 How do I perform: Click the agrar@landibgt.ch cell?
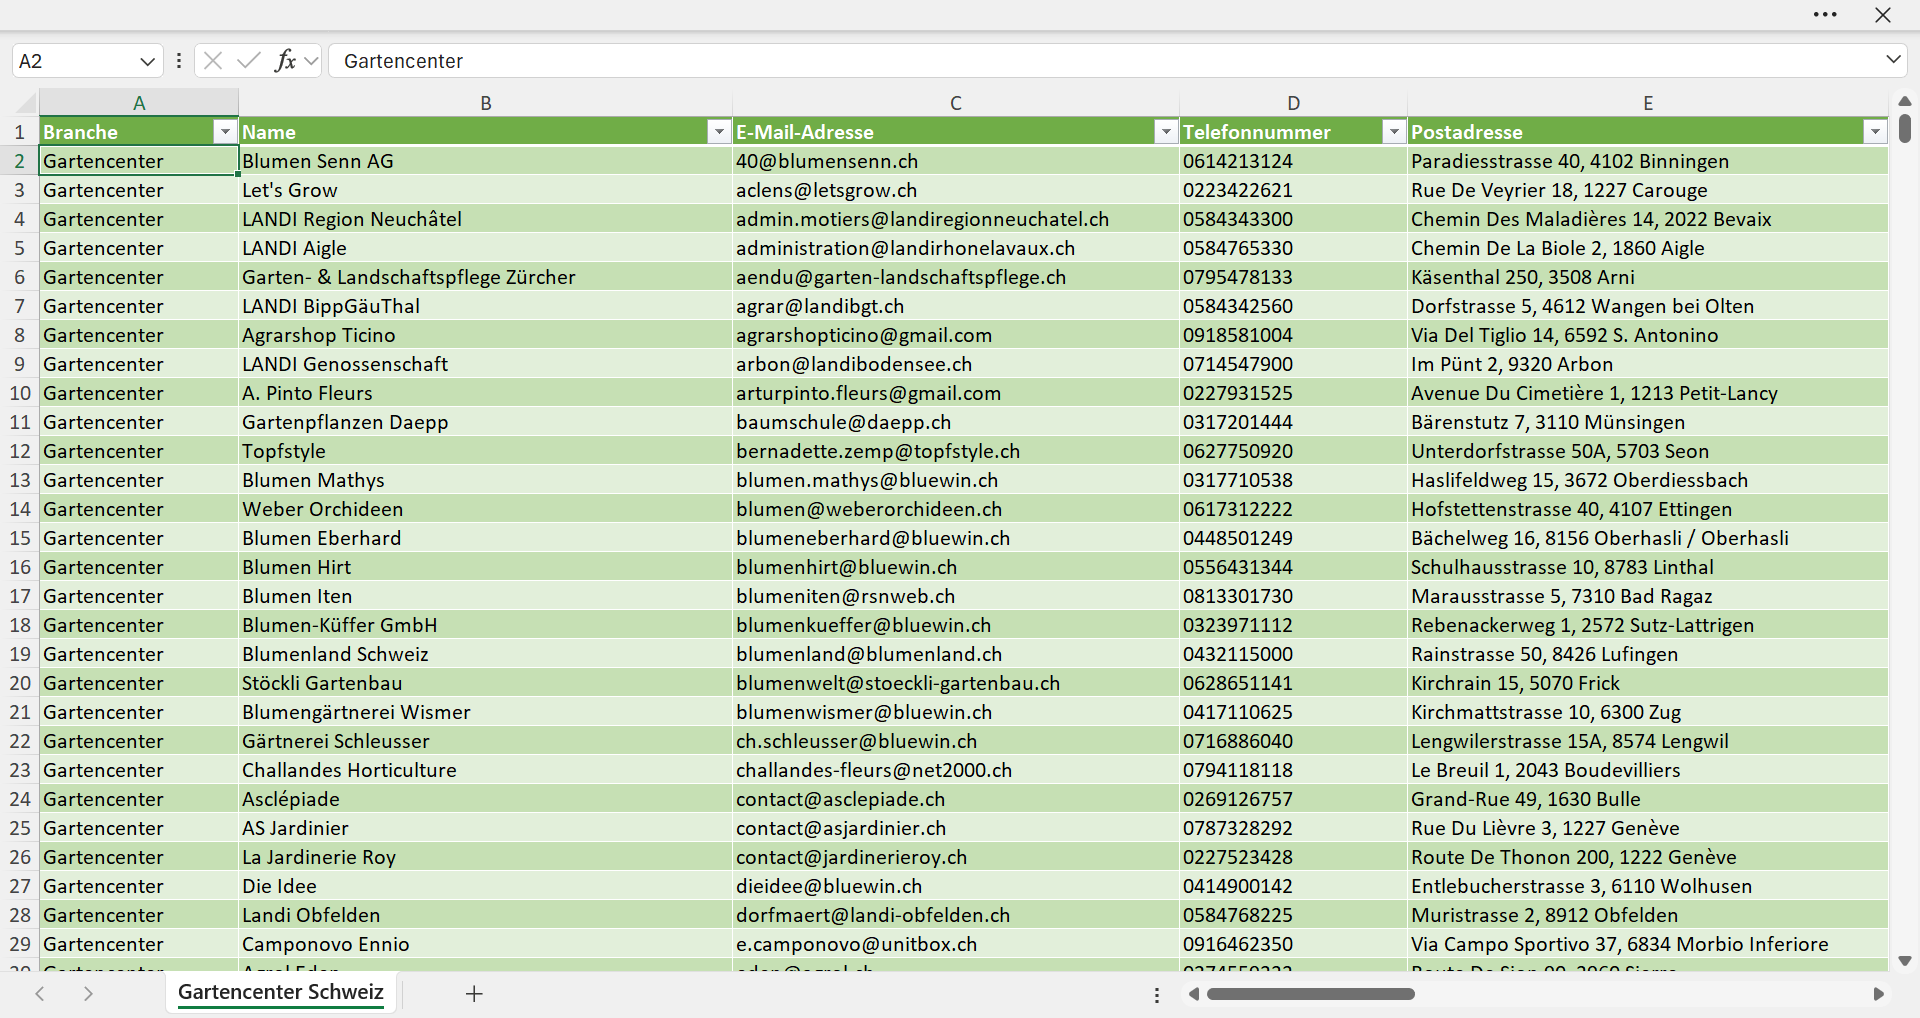point(956,306)
